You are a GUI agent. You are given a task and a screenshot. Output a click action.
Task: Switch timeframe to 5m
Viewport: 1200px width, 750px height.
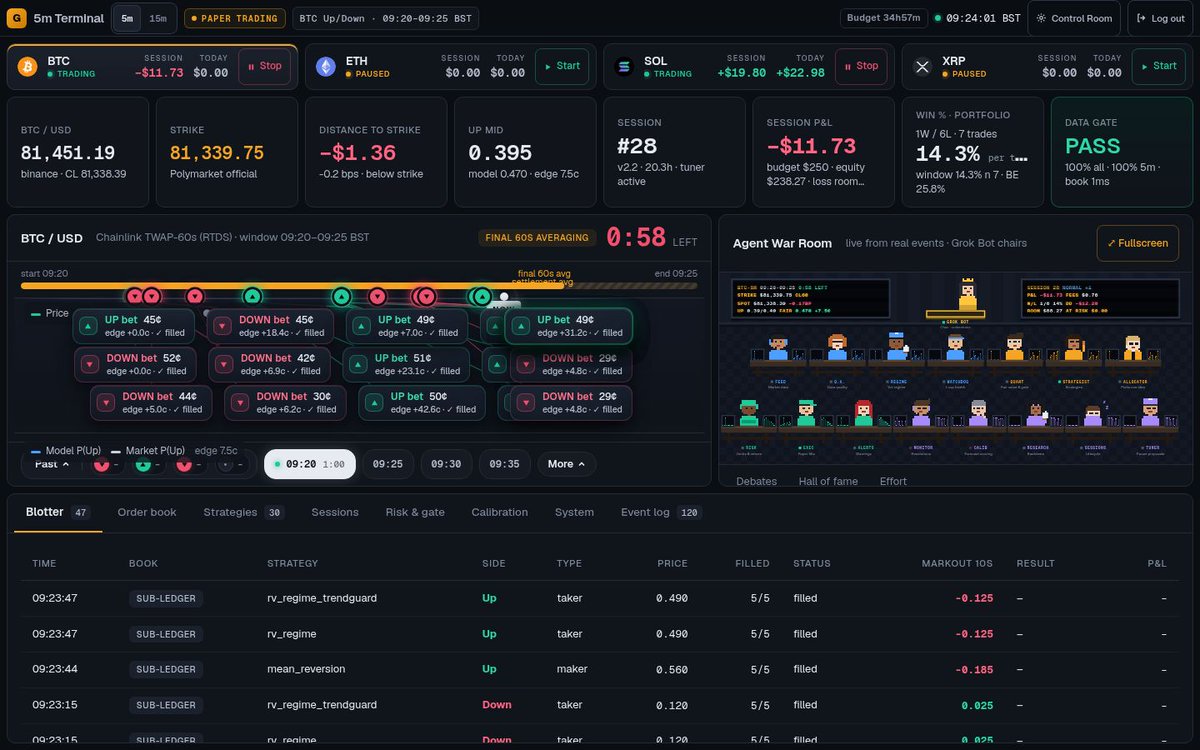coord(127,18)
